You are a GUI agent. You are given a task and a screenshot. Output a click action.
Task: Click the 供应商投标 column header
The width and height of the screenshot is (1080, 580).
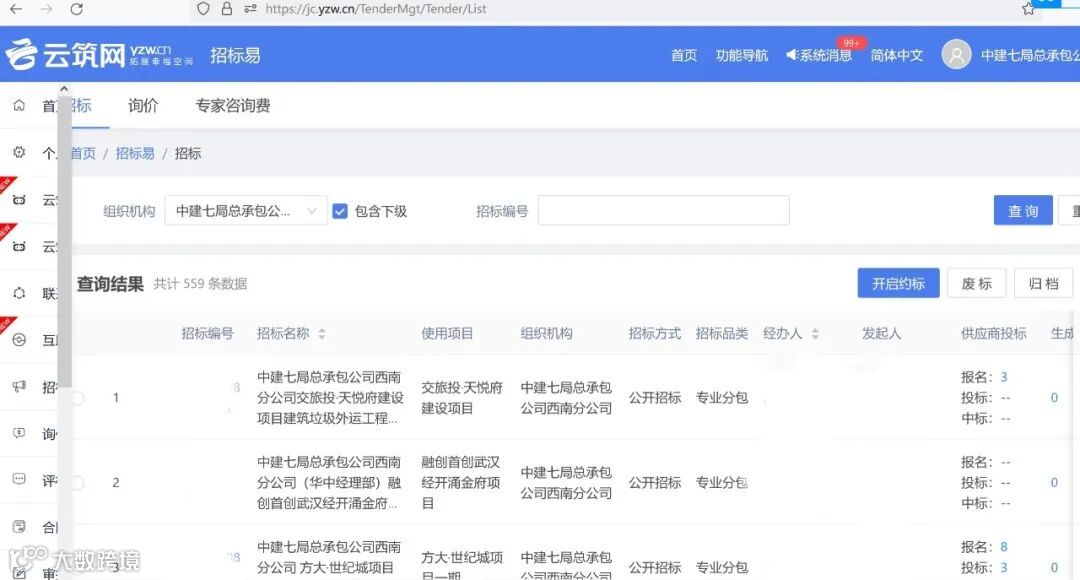point(993,333)
